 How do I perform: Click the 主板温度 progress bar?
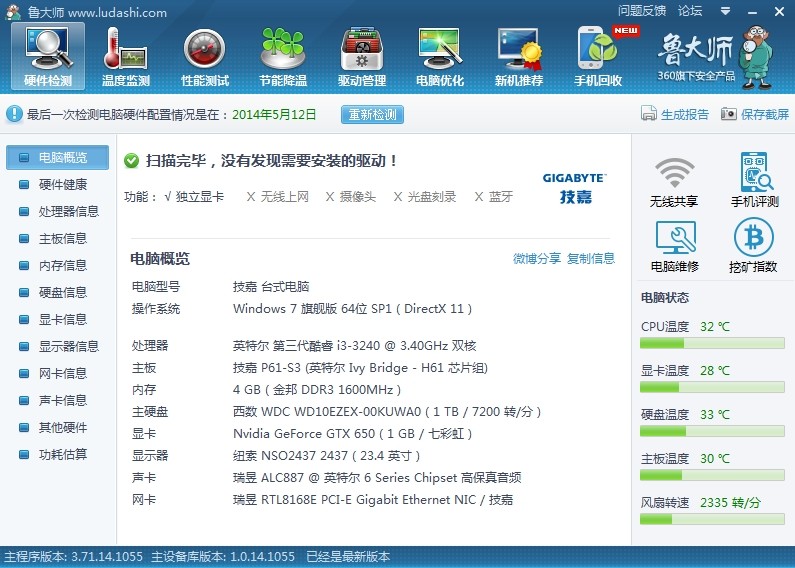pos(712,476)
